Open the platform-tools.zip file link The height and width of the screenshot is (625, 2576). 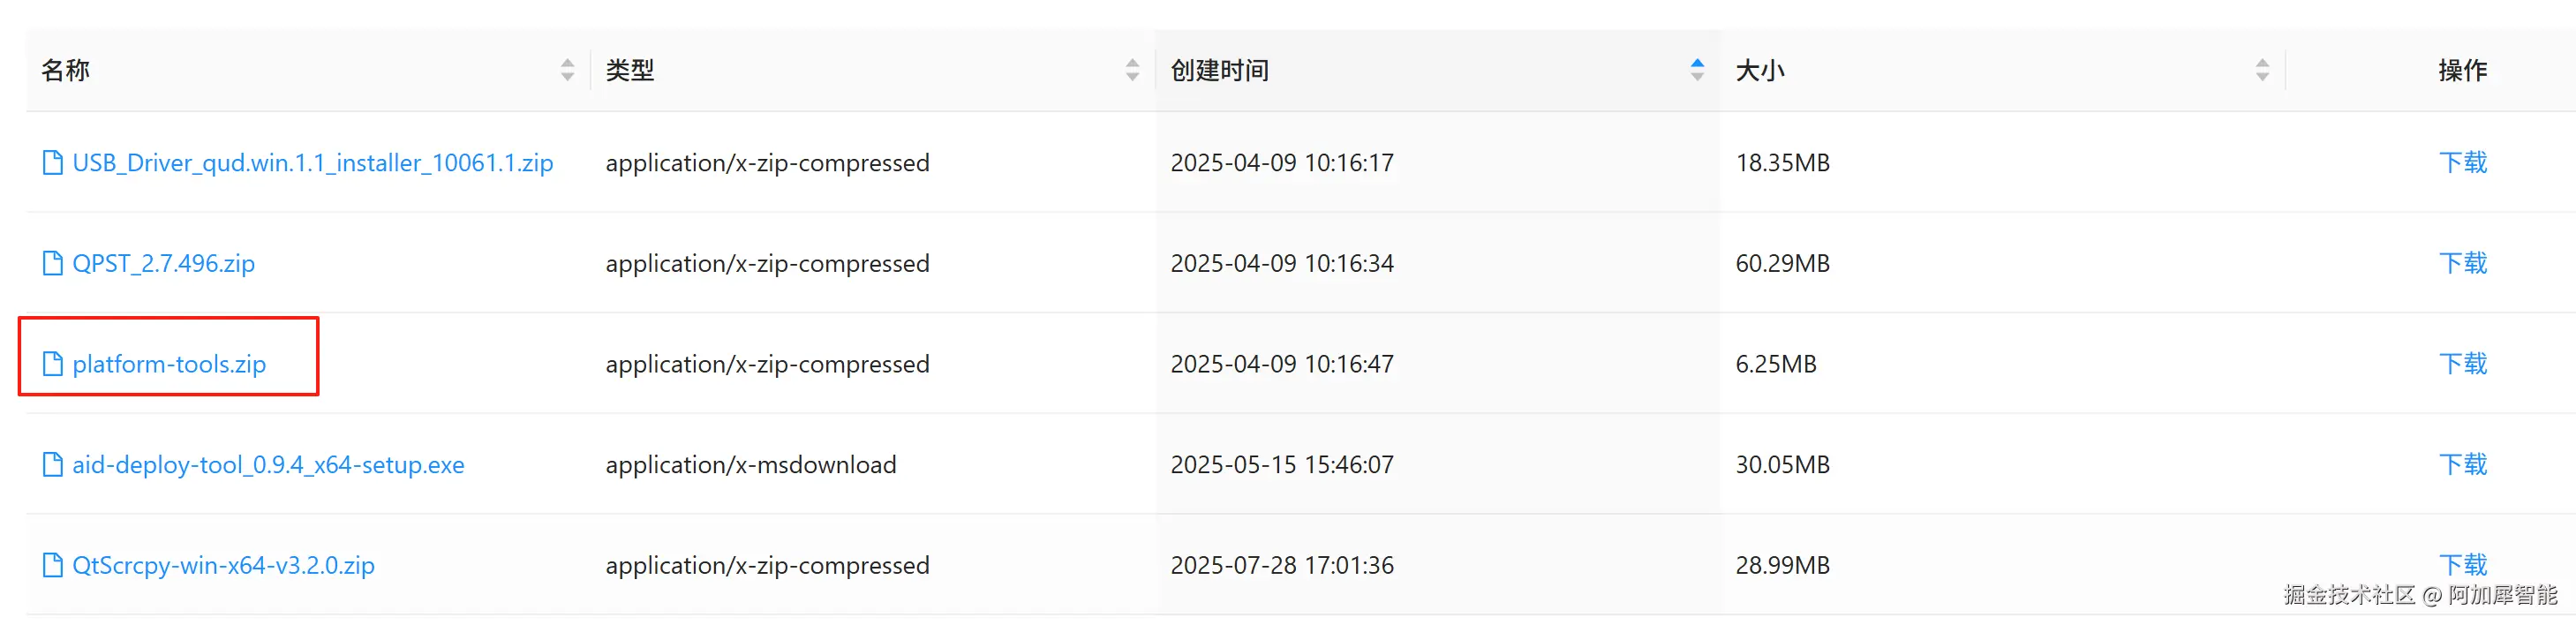point(169,364)
